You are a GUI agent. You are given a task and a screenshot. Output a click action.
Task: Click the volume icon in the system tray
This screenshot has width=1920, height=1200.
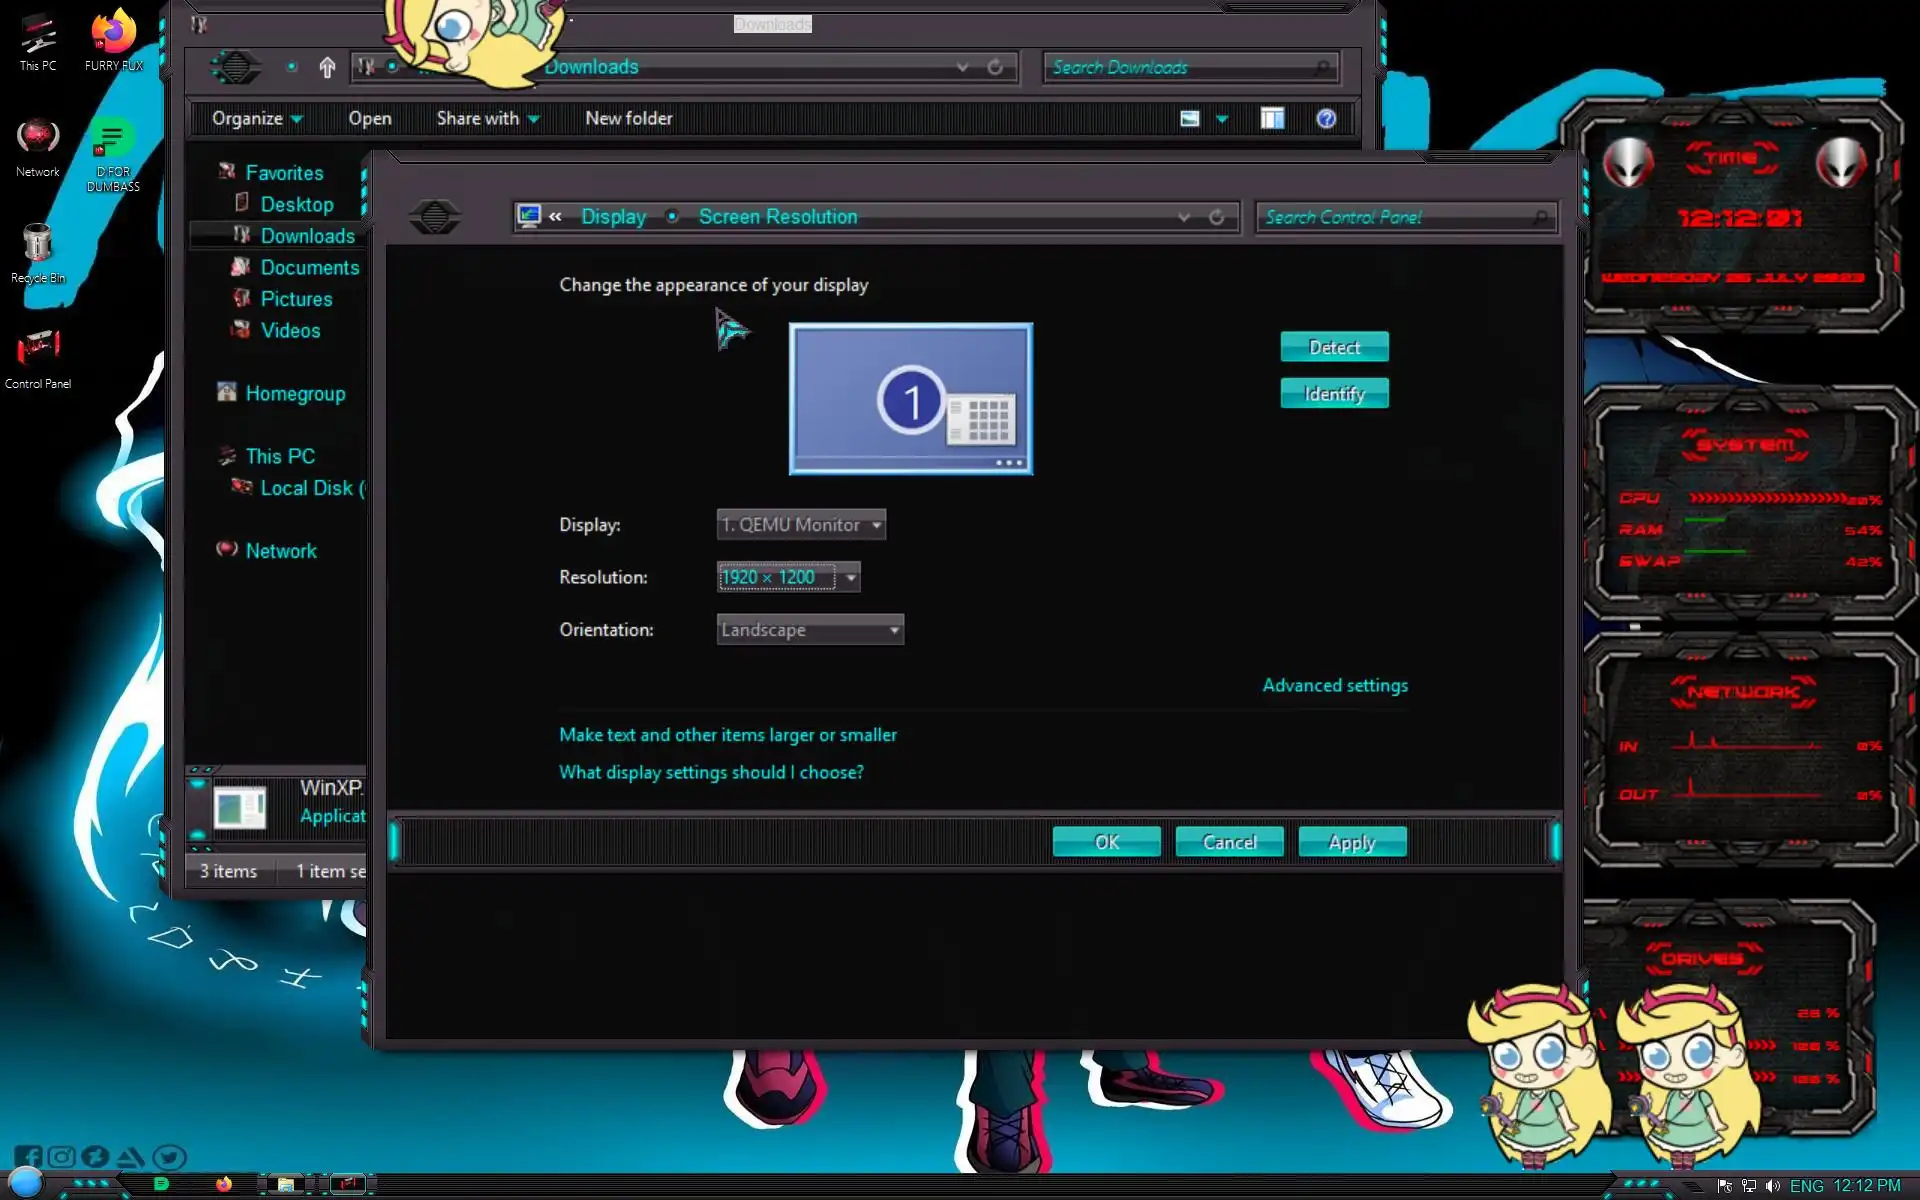1773,1186
